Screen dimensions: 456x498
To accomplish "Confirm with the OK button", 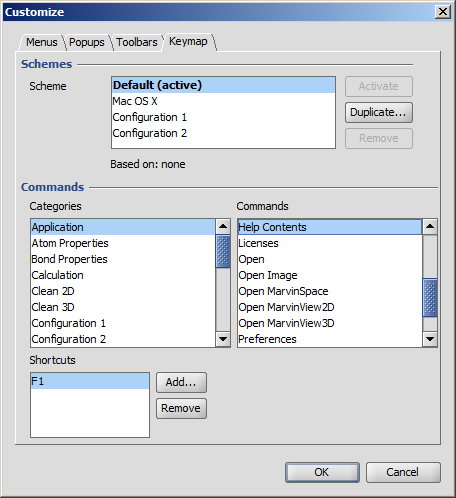I will [x=322, y=472].
